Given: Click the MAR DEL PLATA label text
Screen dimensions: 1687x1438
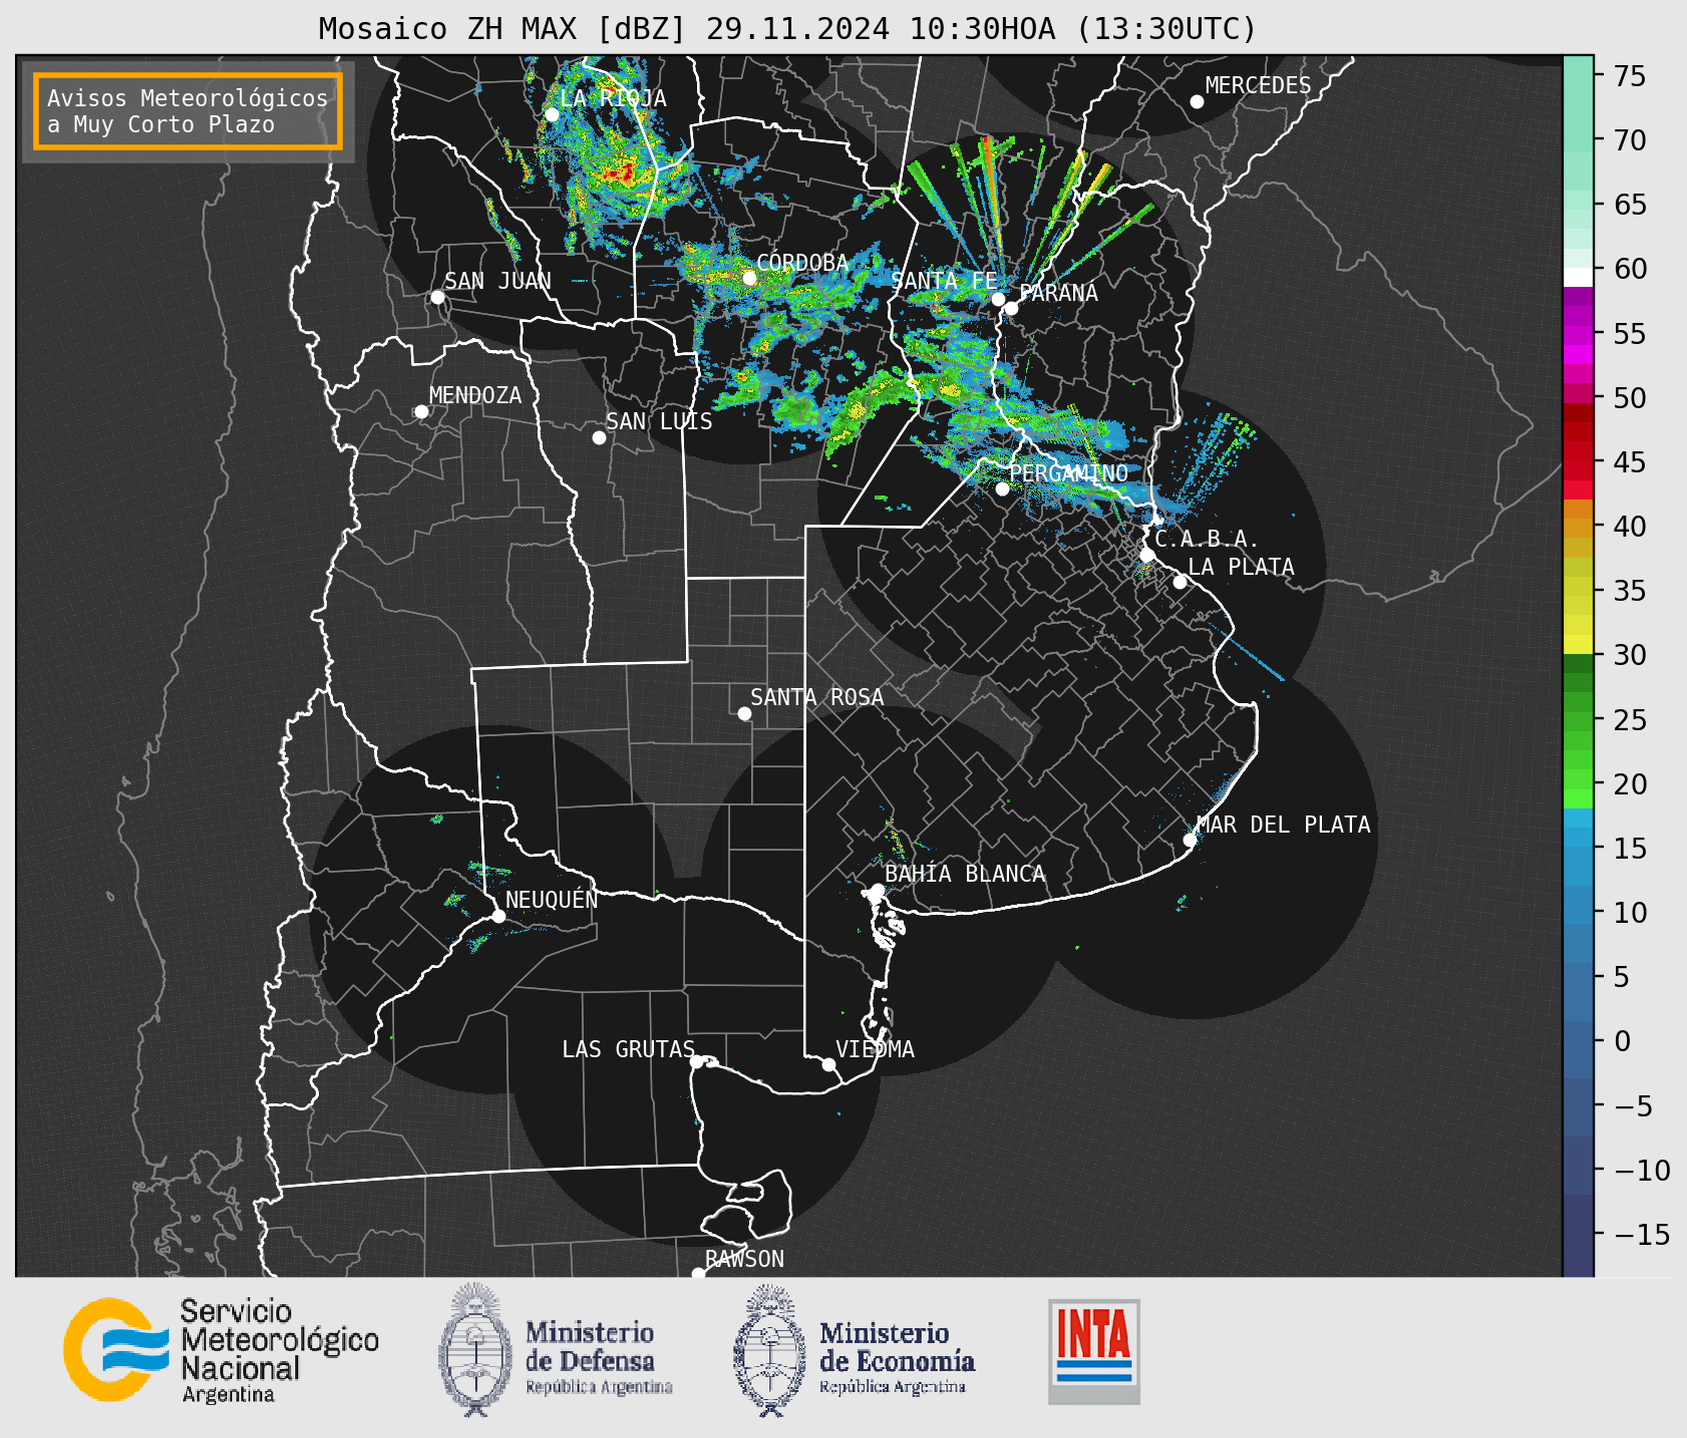Looking at the screenshot, I should [1283, 825].
